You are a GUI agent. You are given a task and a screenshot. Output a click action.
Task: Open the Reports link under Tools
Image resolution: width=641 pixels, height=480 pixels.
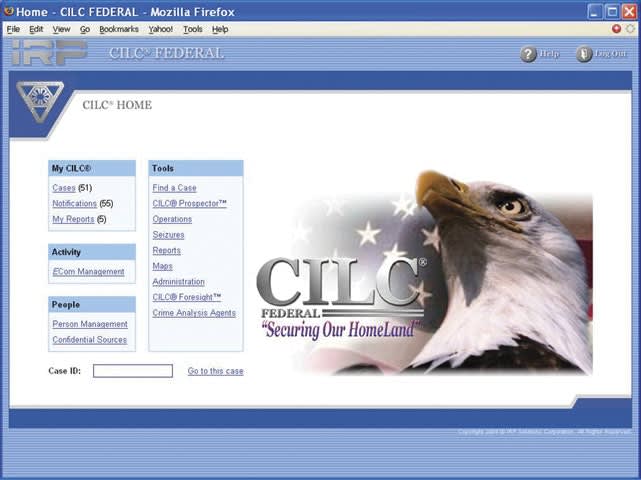166,251
